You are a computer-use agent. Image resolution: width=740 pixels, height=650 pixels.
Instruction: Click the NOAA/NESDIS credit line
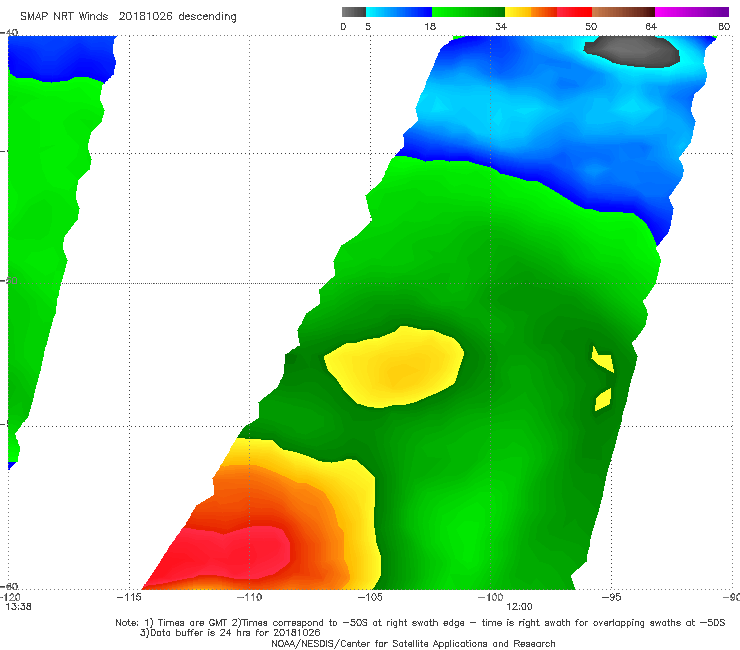click(413, 643)
